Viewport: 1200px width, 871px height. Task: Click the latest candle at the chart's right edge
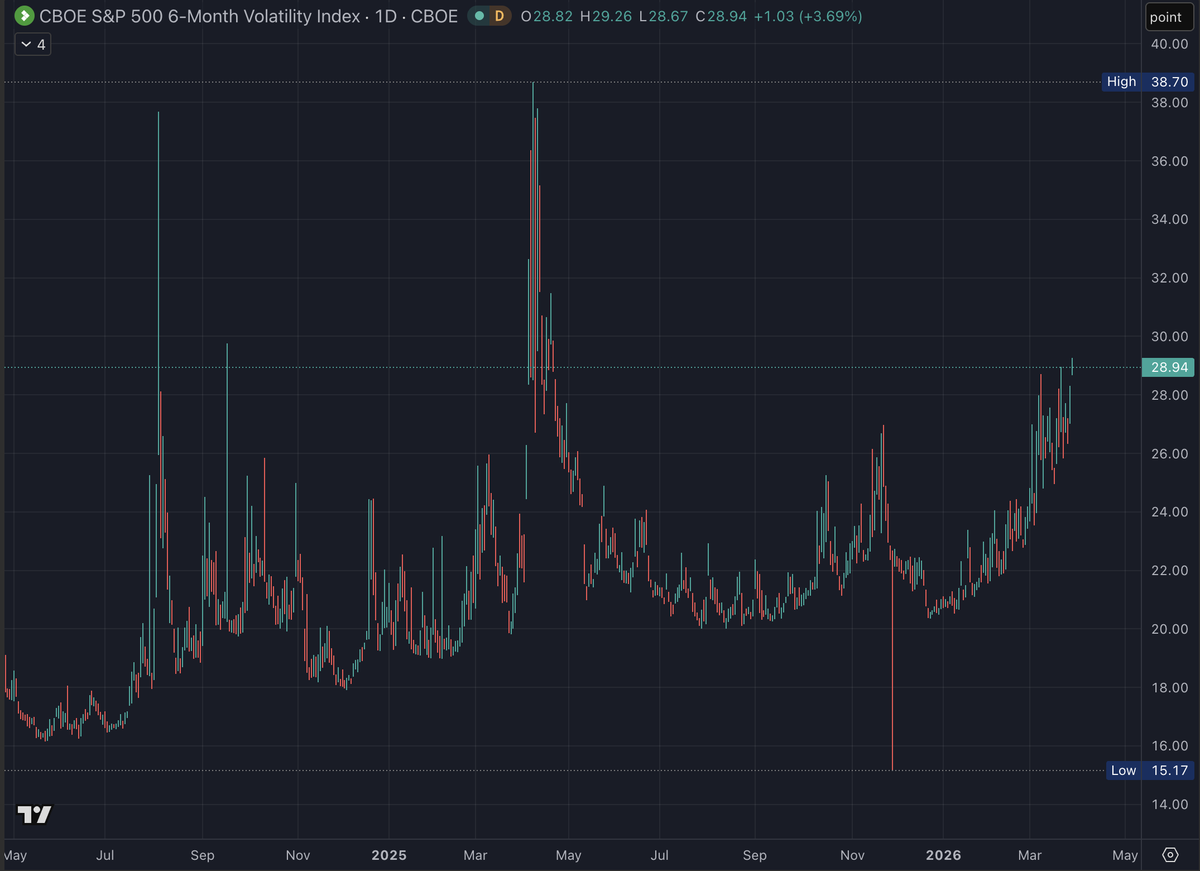[x=1072, y=367]
